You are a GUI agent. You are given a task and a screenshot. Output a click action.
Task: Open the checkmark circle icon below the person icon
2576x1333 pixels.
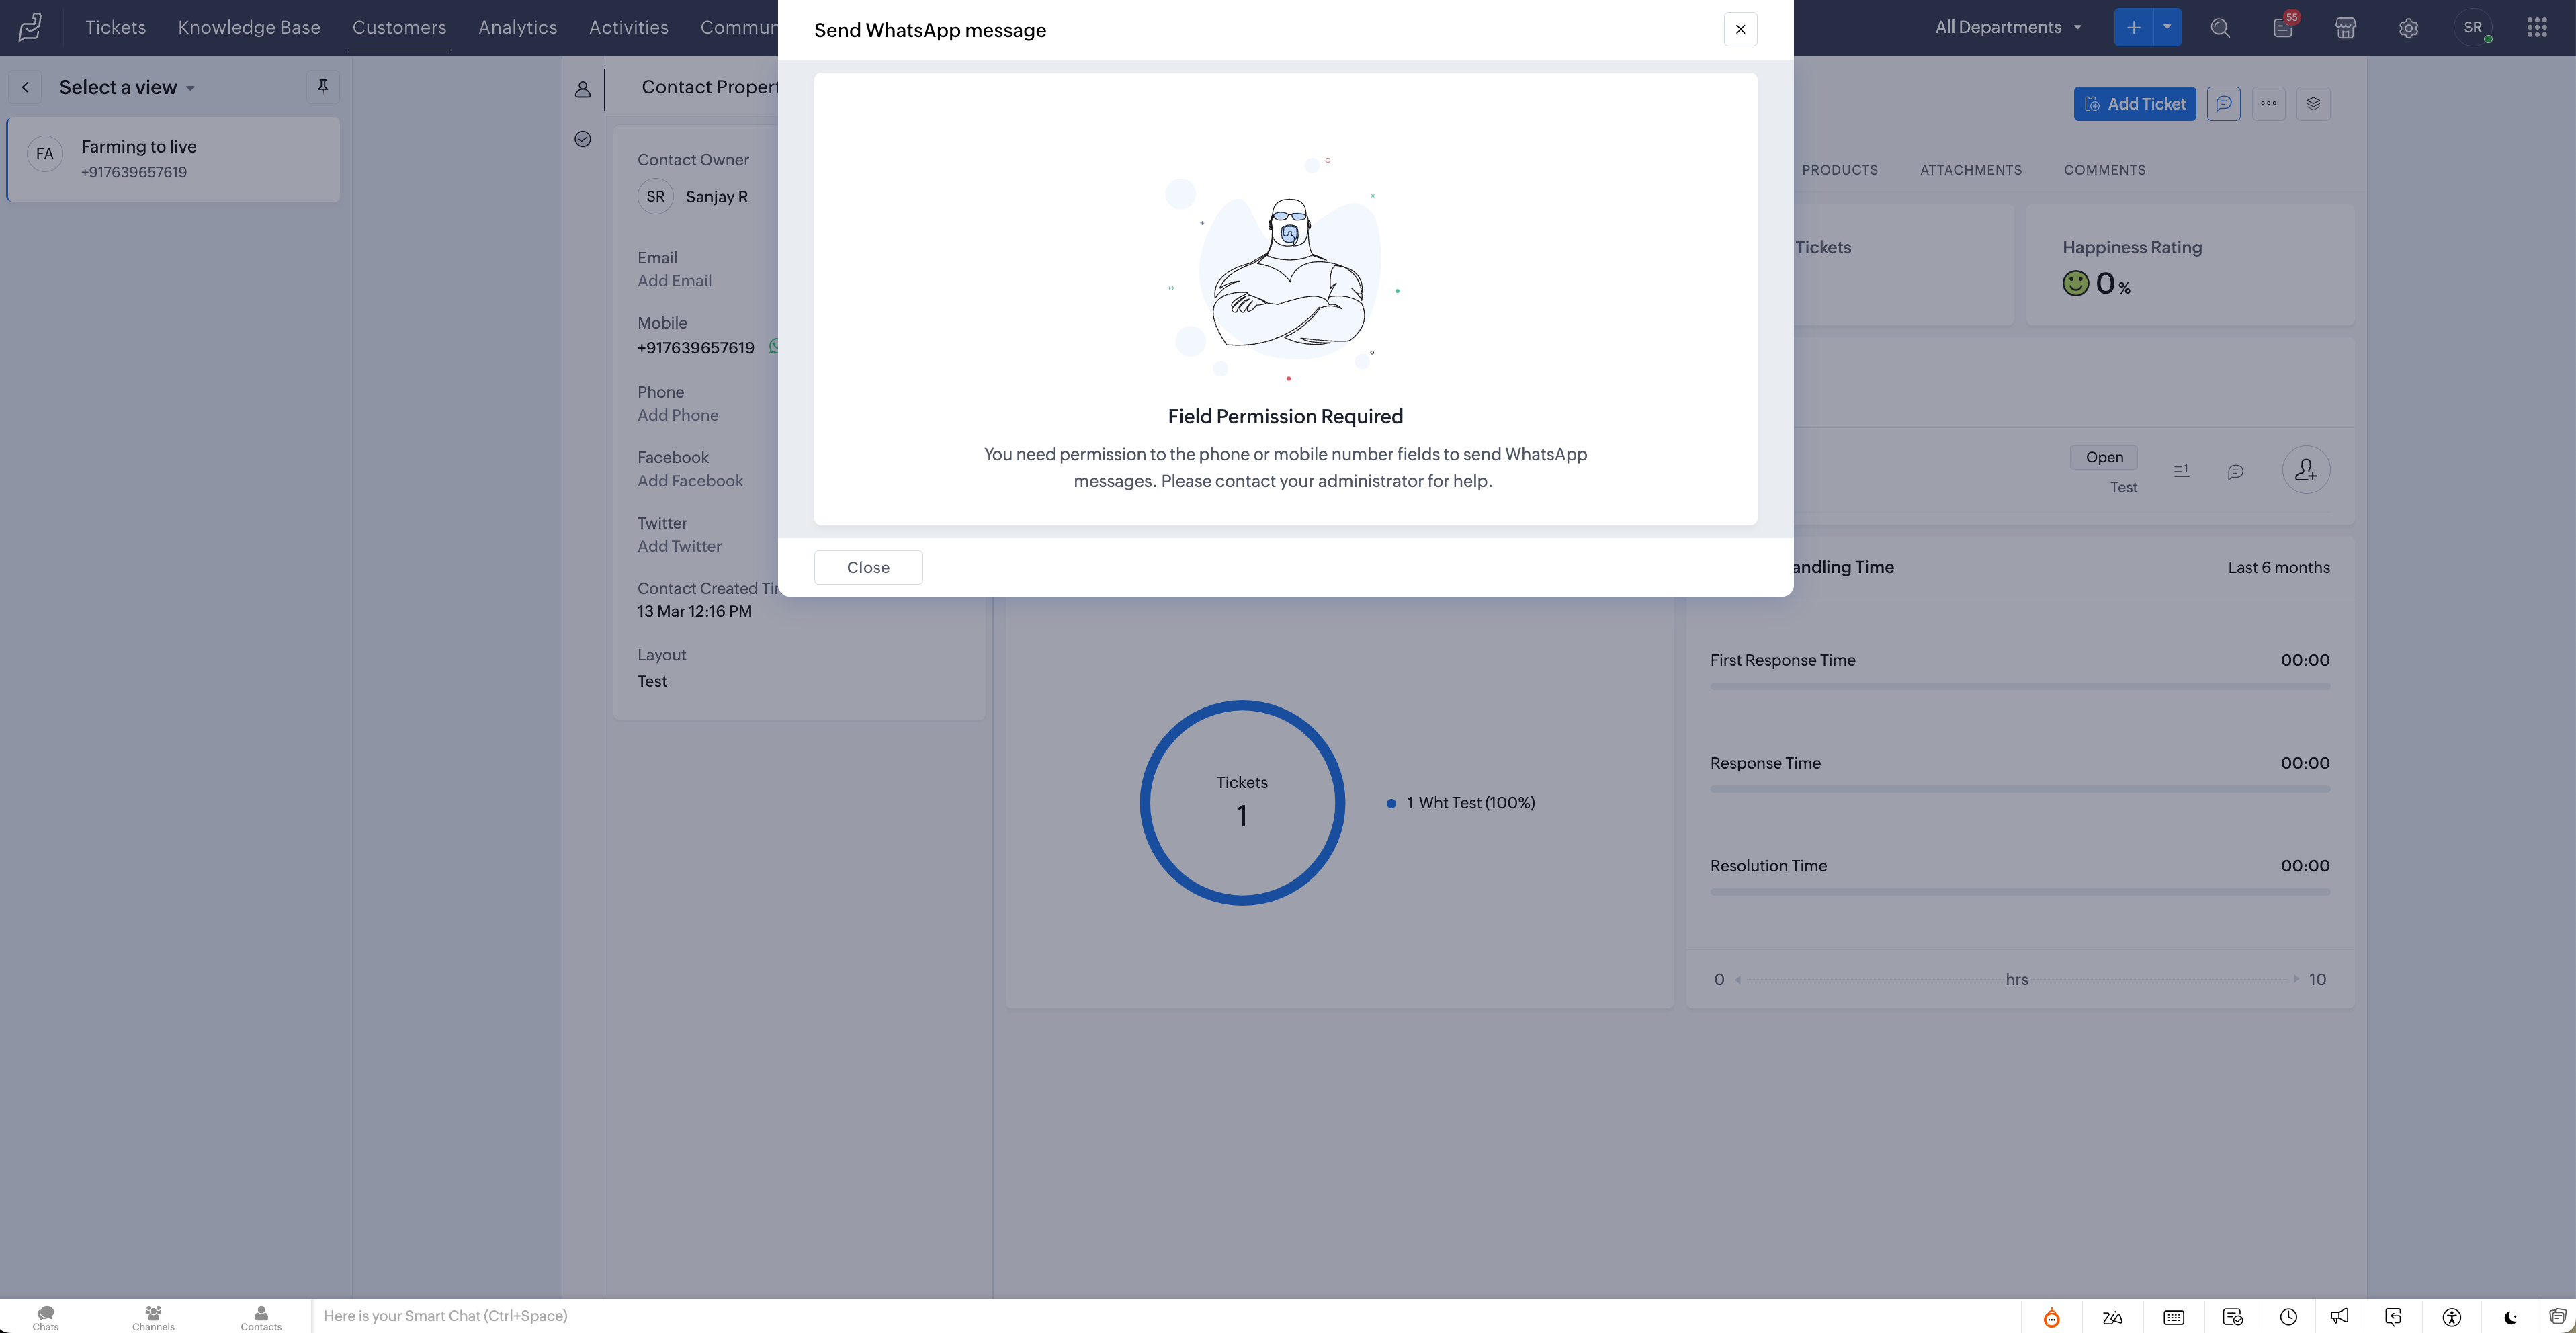pyautogui.click(x=583, y=139)
